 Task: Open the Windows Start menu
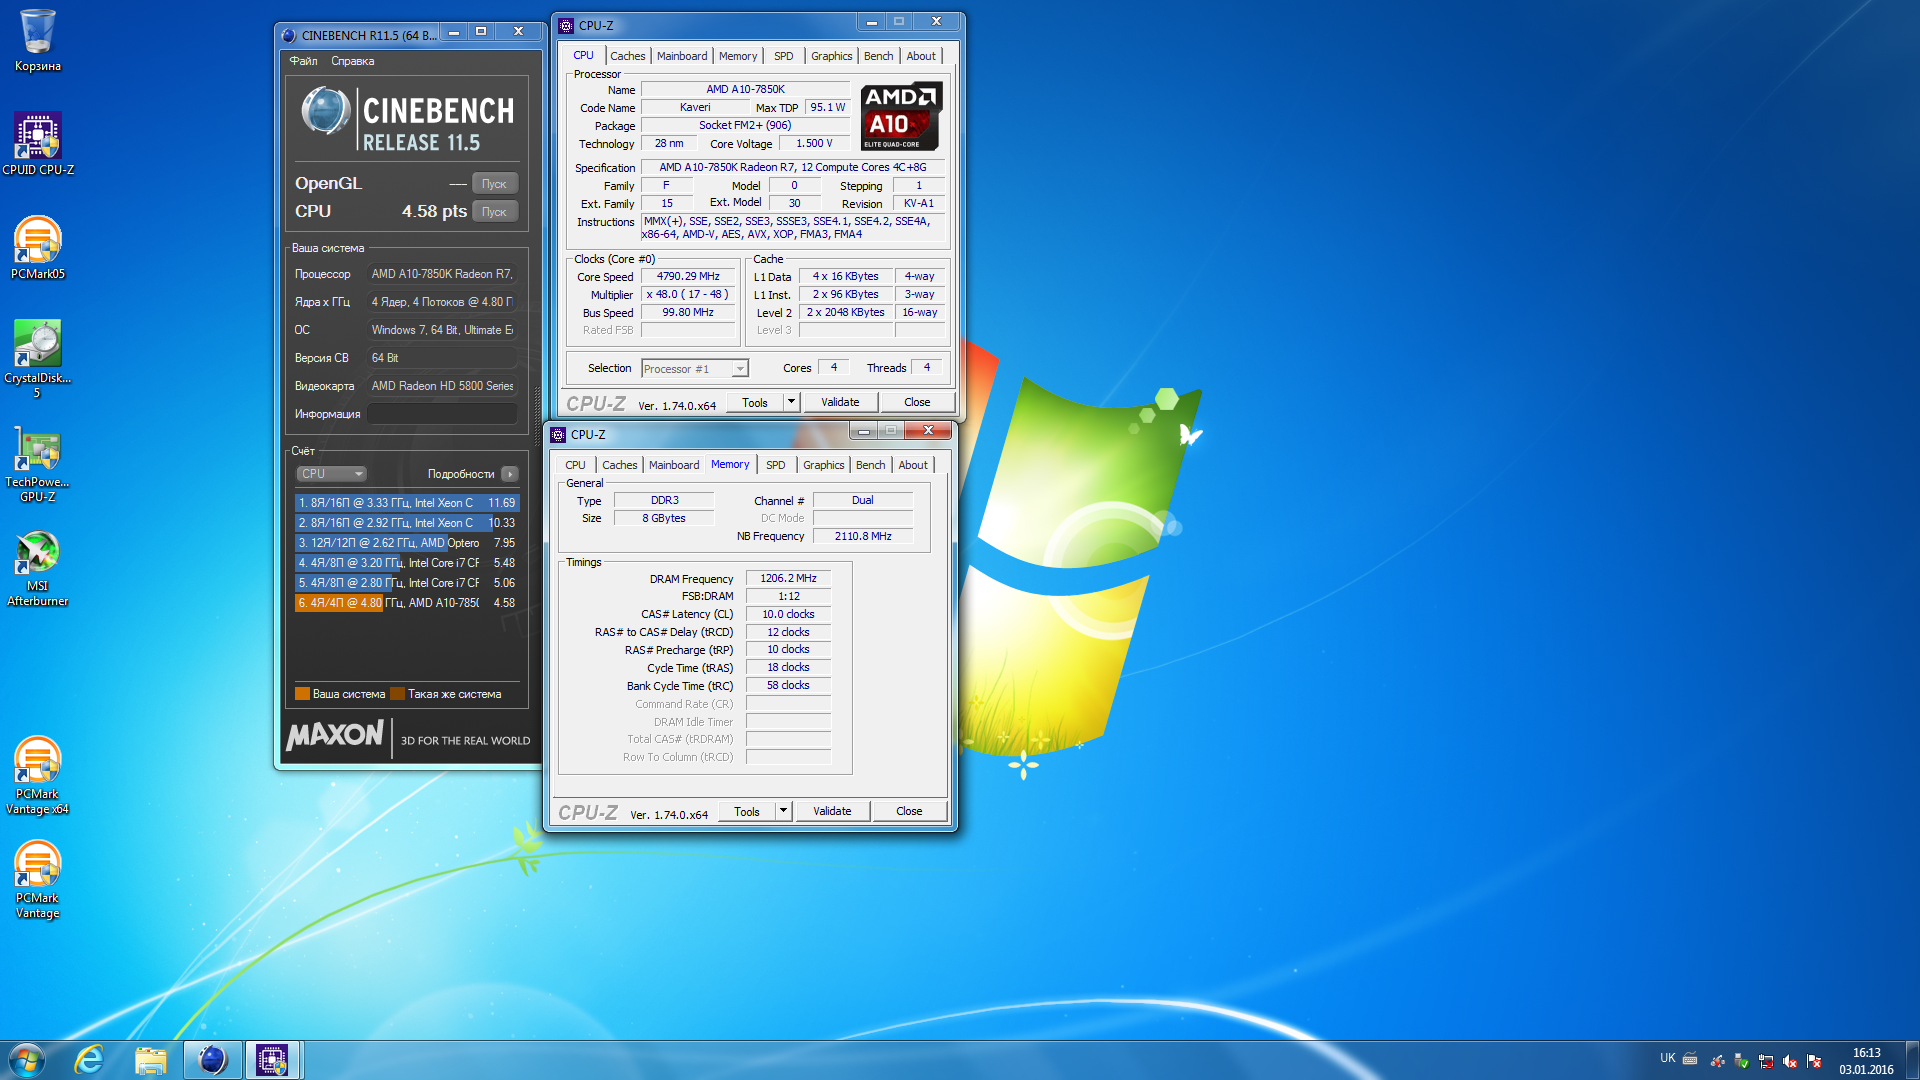27,1060
